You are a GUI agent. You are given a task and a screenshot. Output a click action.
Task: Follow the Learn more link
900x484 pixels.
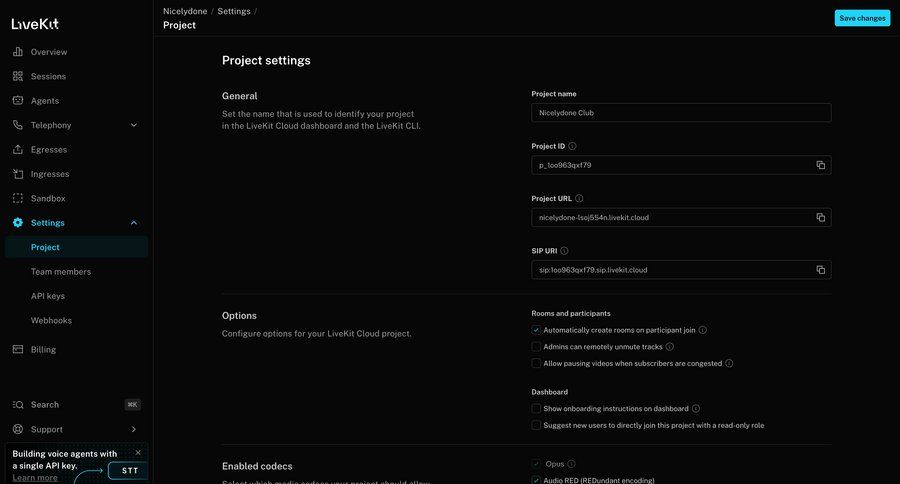pyautogui.click(x=34, y=478)
